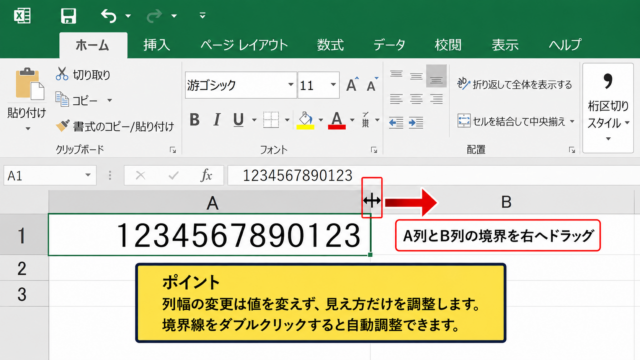Expand the 貼り付け options arrow
The image size is (640, 360).
pos(27,129)
